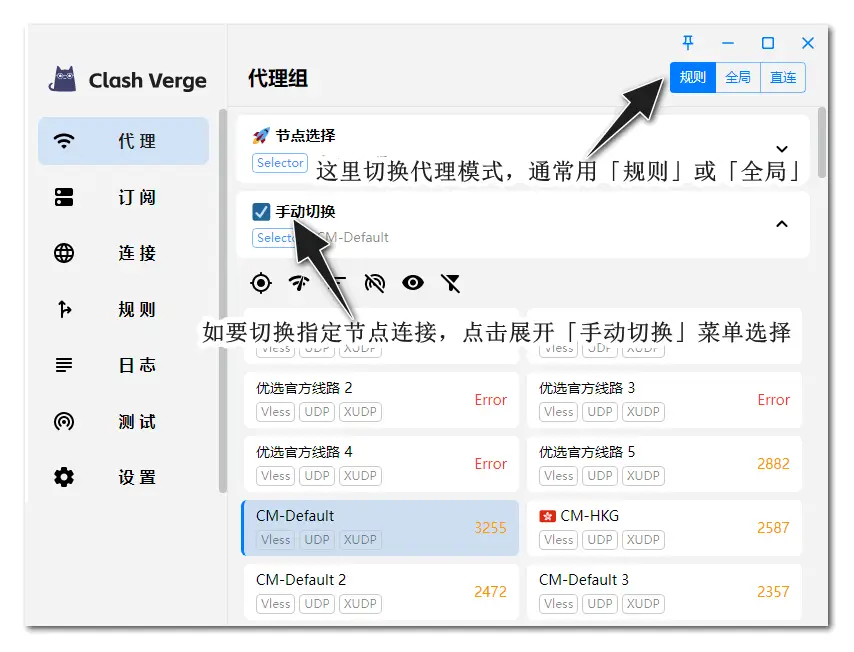Click the Selector label under 节点选择
This screenshot has height=652, width=854.
[279, 163]
